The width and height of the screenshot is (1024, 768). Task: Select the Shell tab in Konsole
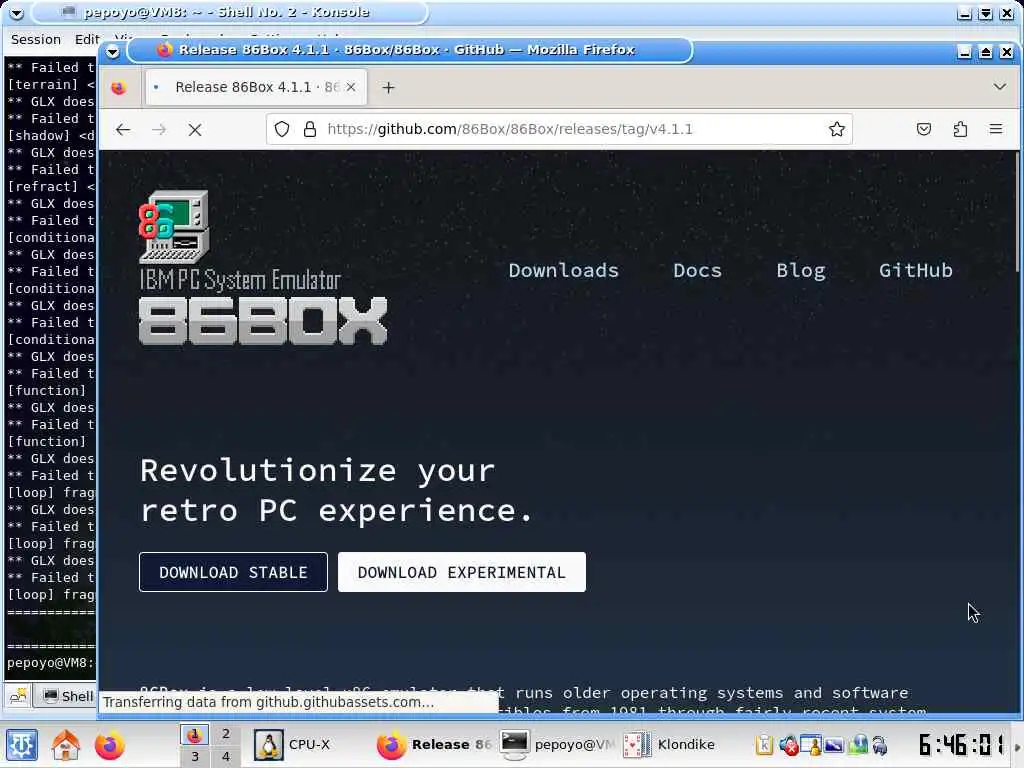[x=67, y=696]
